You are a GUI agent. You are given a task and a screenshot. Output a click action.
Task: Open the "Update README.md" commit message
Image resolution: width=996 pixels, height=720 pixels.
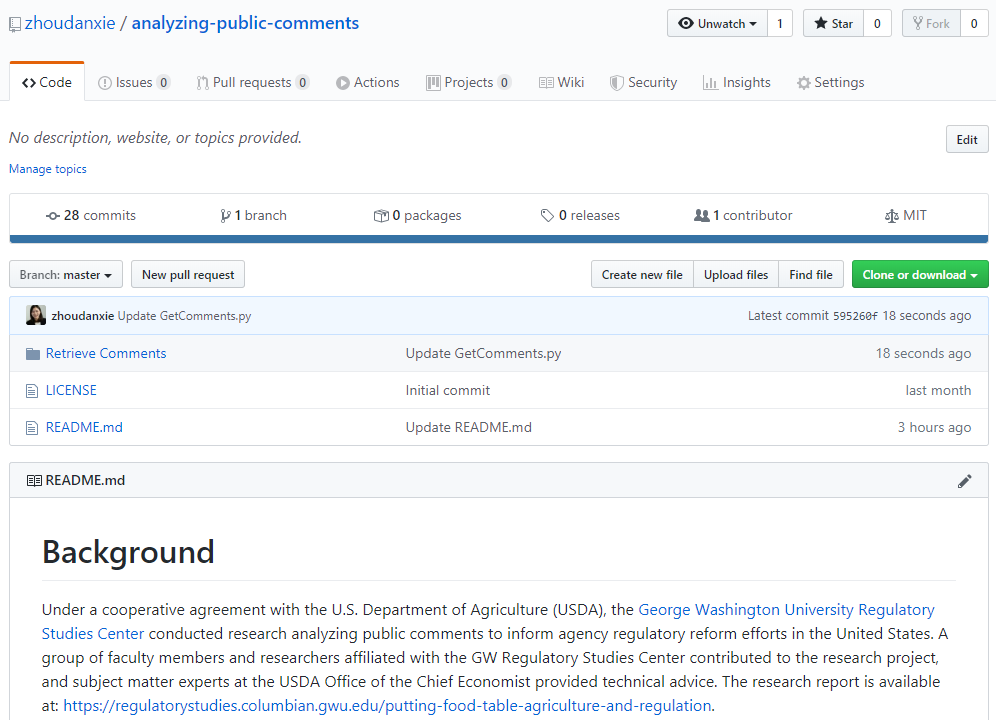click(x=469, y=428)
